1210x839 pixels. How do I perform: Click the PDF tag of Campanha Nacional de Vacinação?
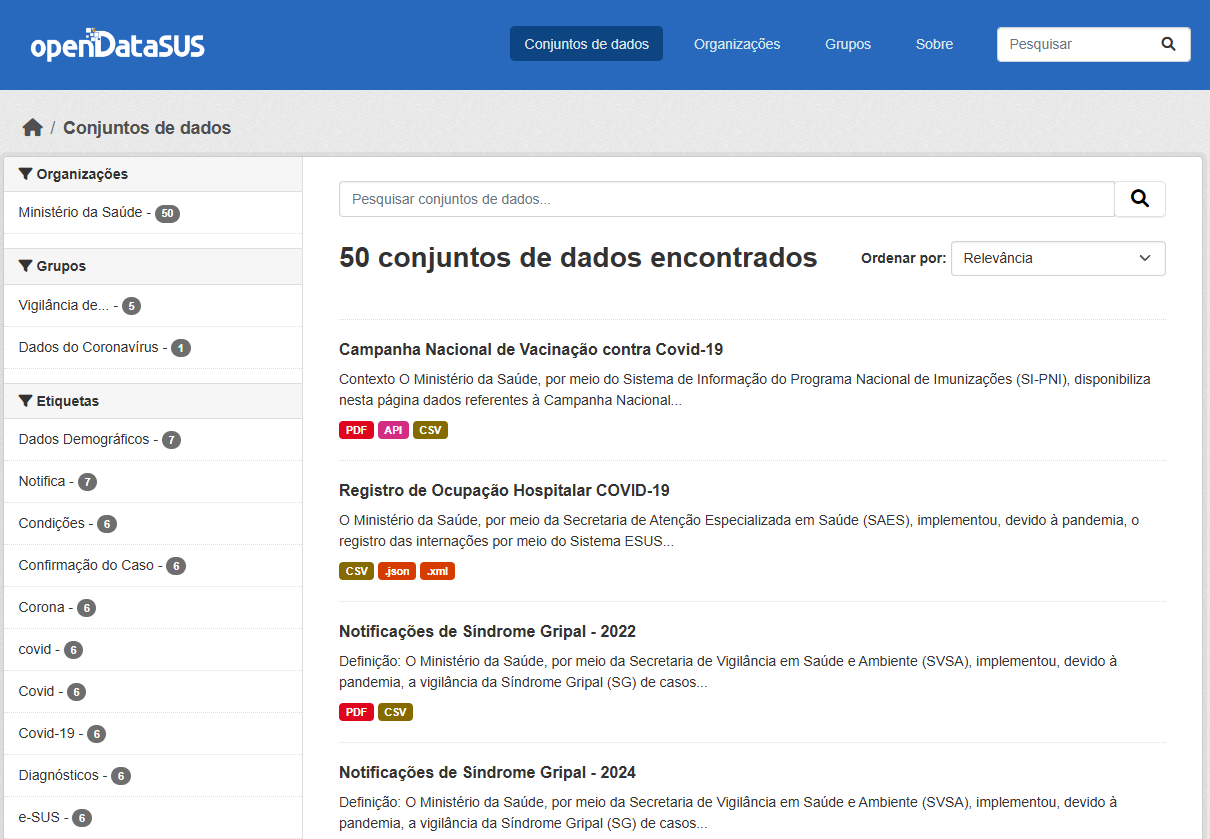pyautogui.click(x=356, y=430)
